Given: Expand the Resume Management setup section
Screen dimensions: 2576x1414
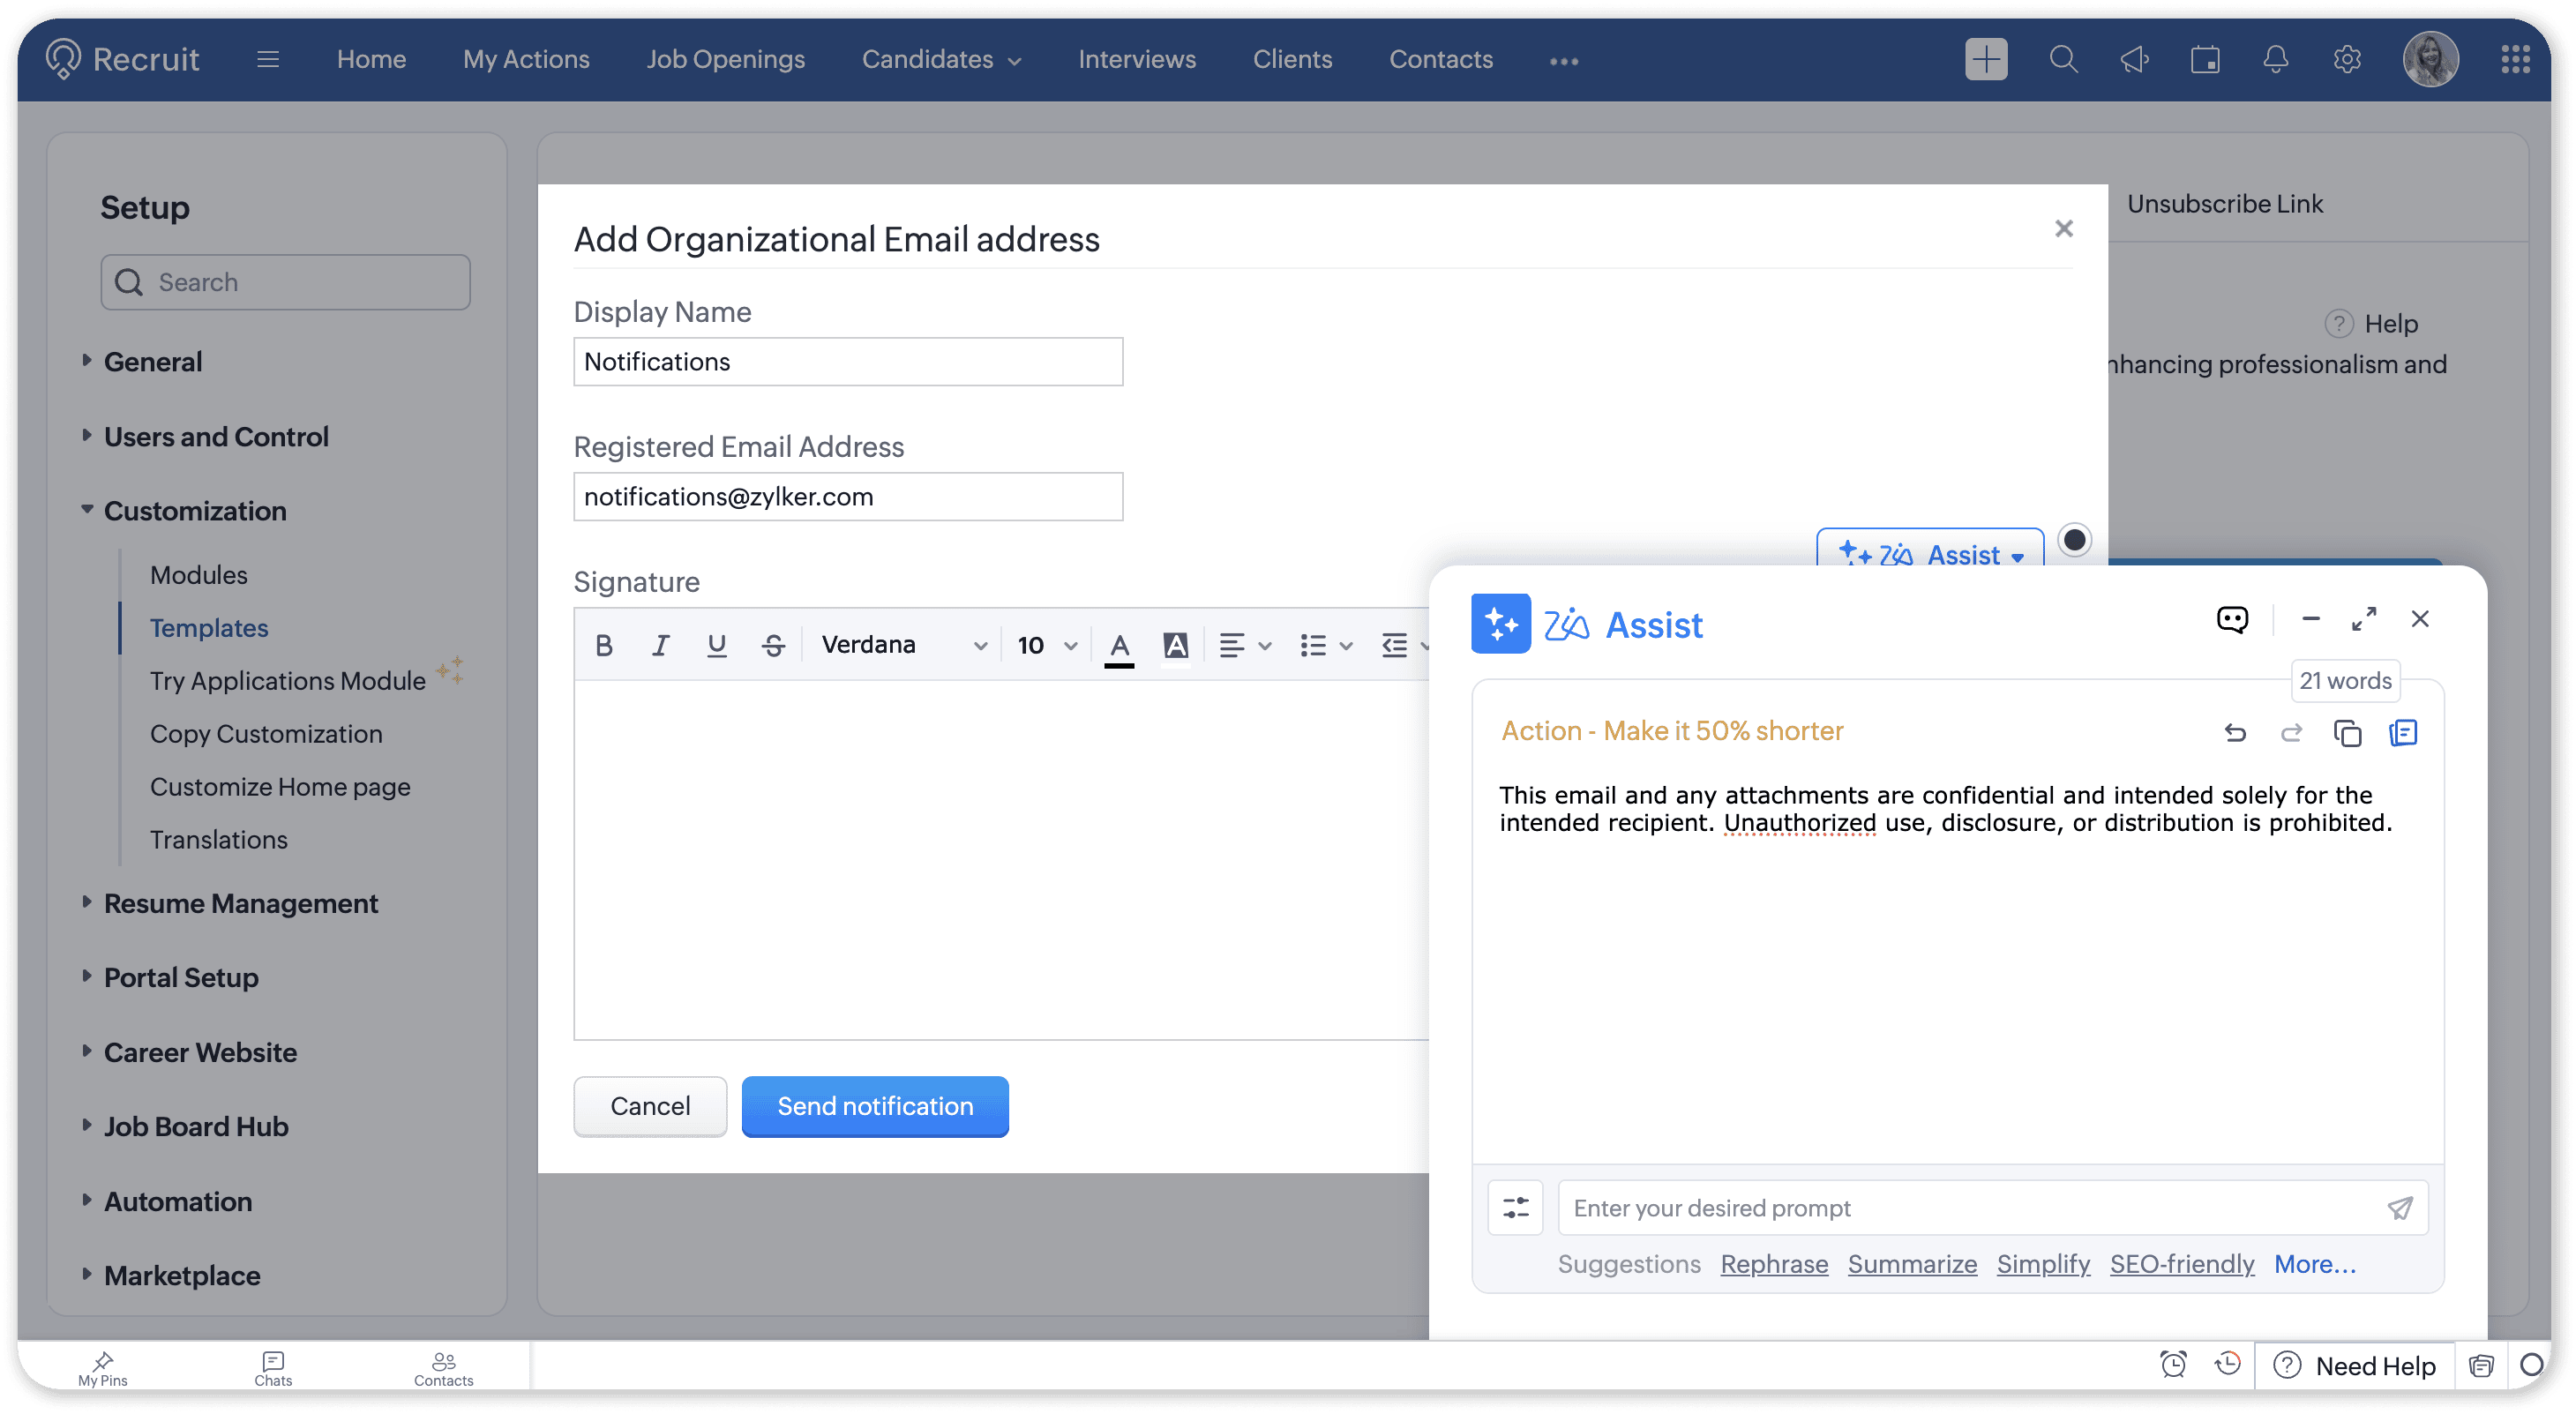Looking at the screenshot, I should click(x=240, y=903).
